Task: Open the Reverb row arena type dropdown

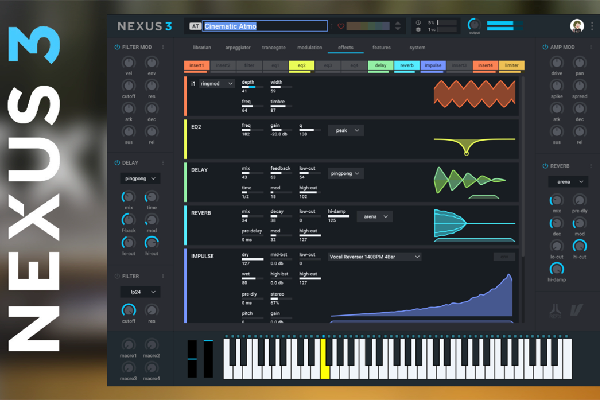Action: [x=375, y=217]
